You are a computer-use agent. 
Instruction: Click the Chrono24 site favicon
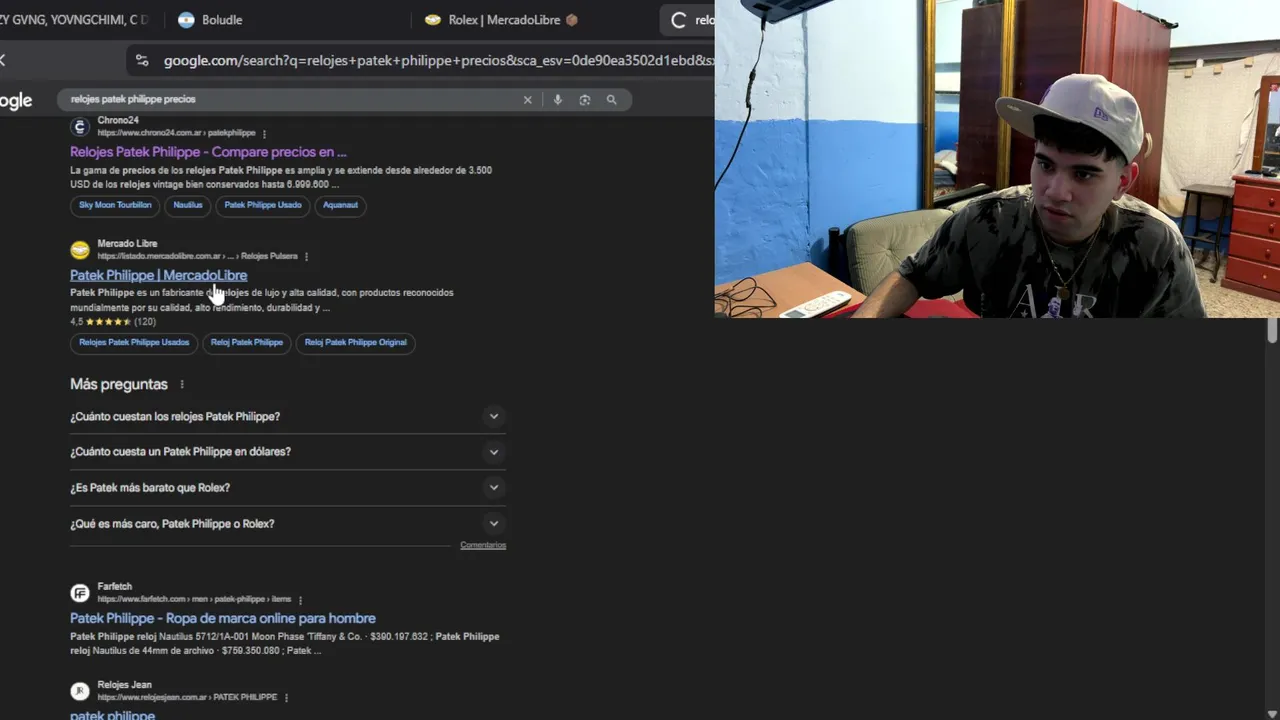click(80, 127)
